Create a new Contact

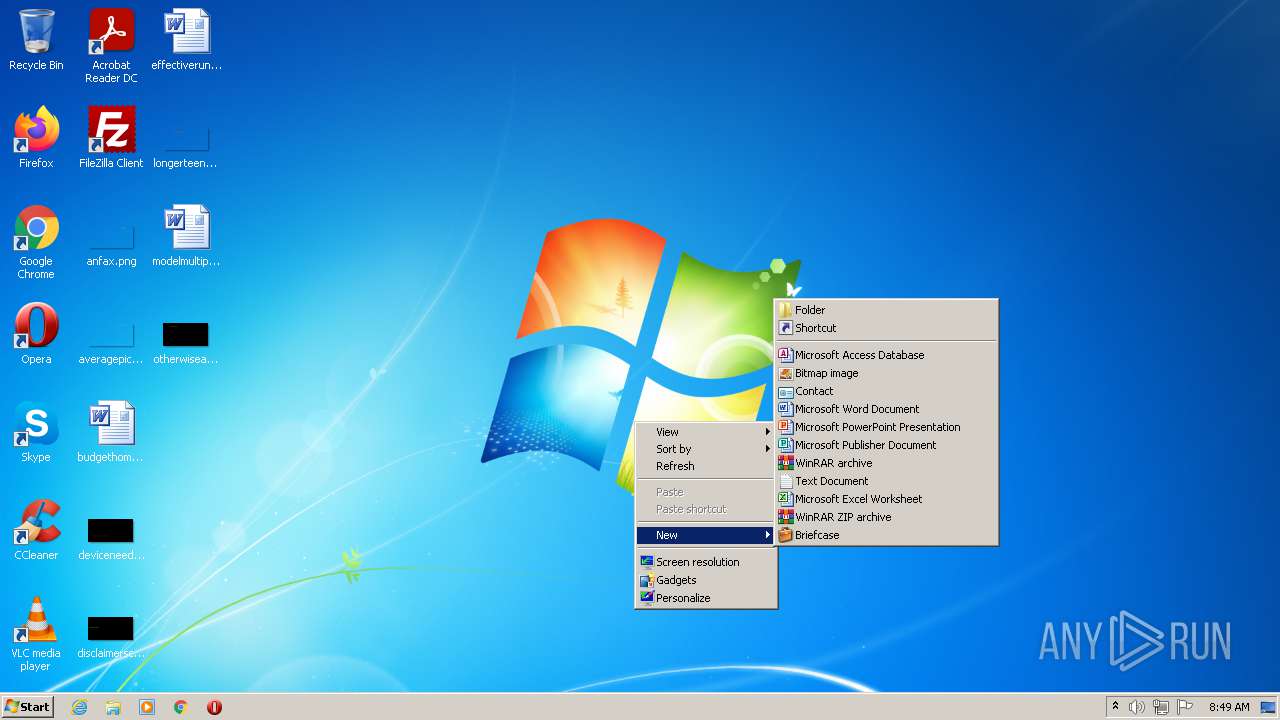(x=886, y=391)
